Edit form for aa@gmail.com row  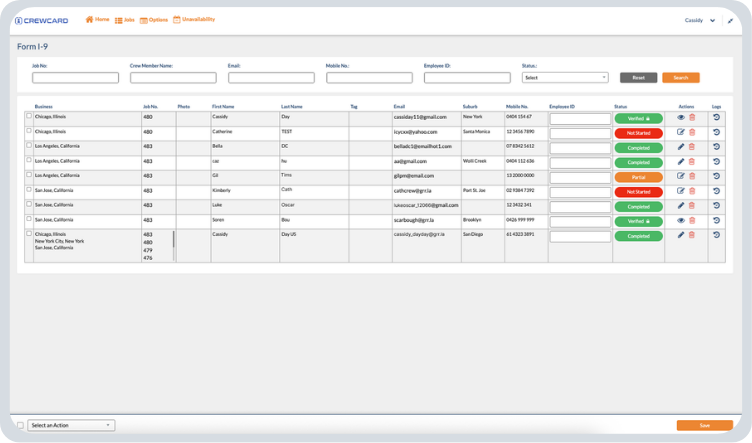click(x=681, y=162)
